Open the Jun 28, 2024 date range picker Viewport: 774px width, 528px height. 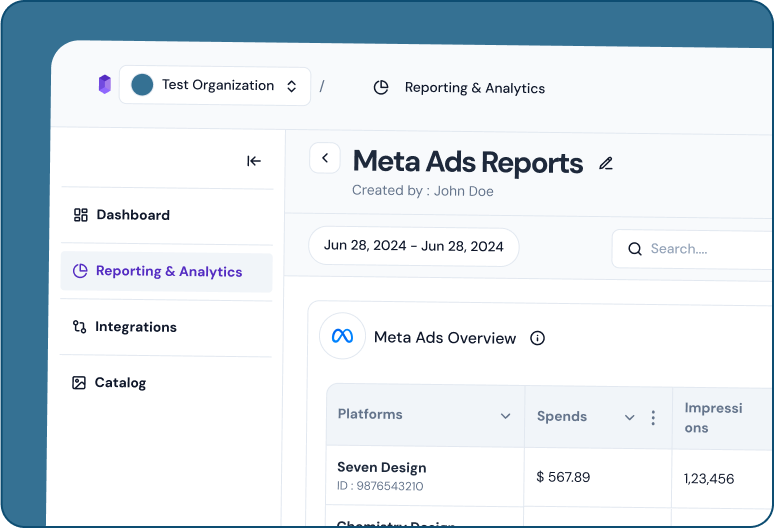coord(414,246)
